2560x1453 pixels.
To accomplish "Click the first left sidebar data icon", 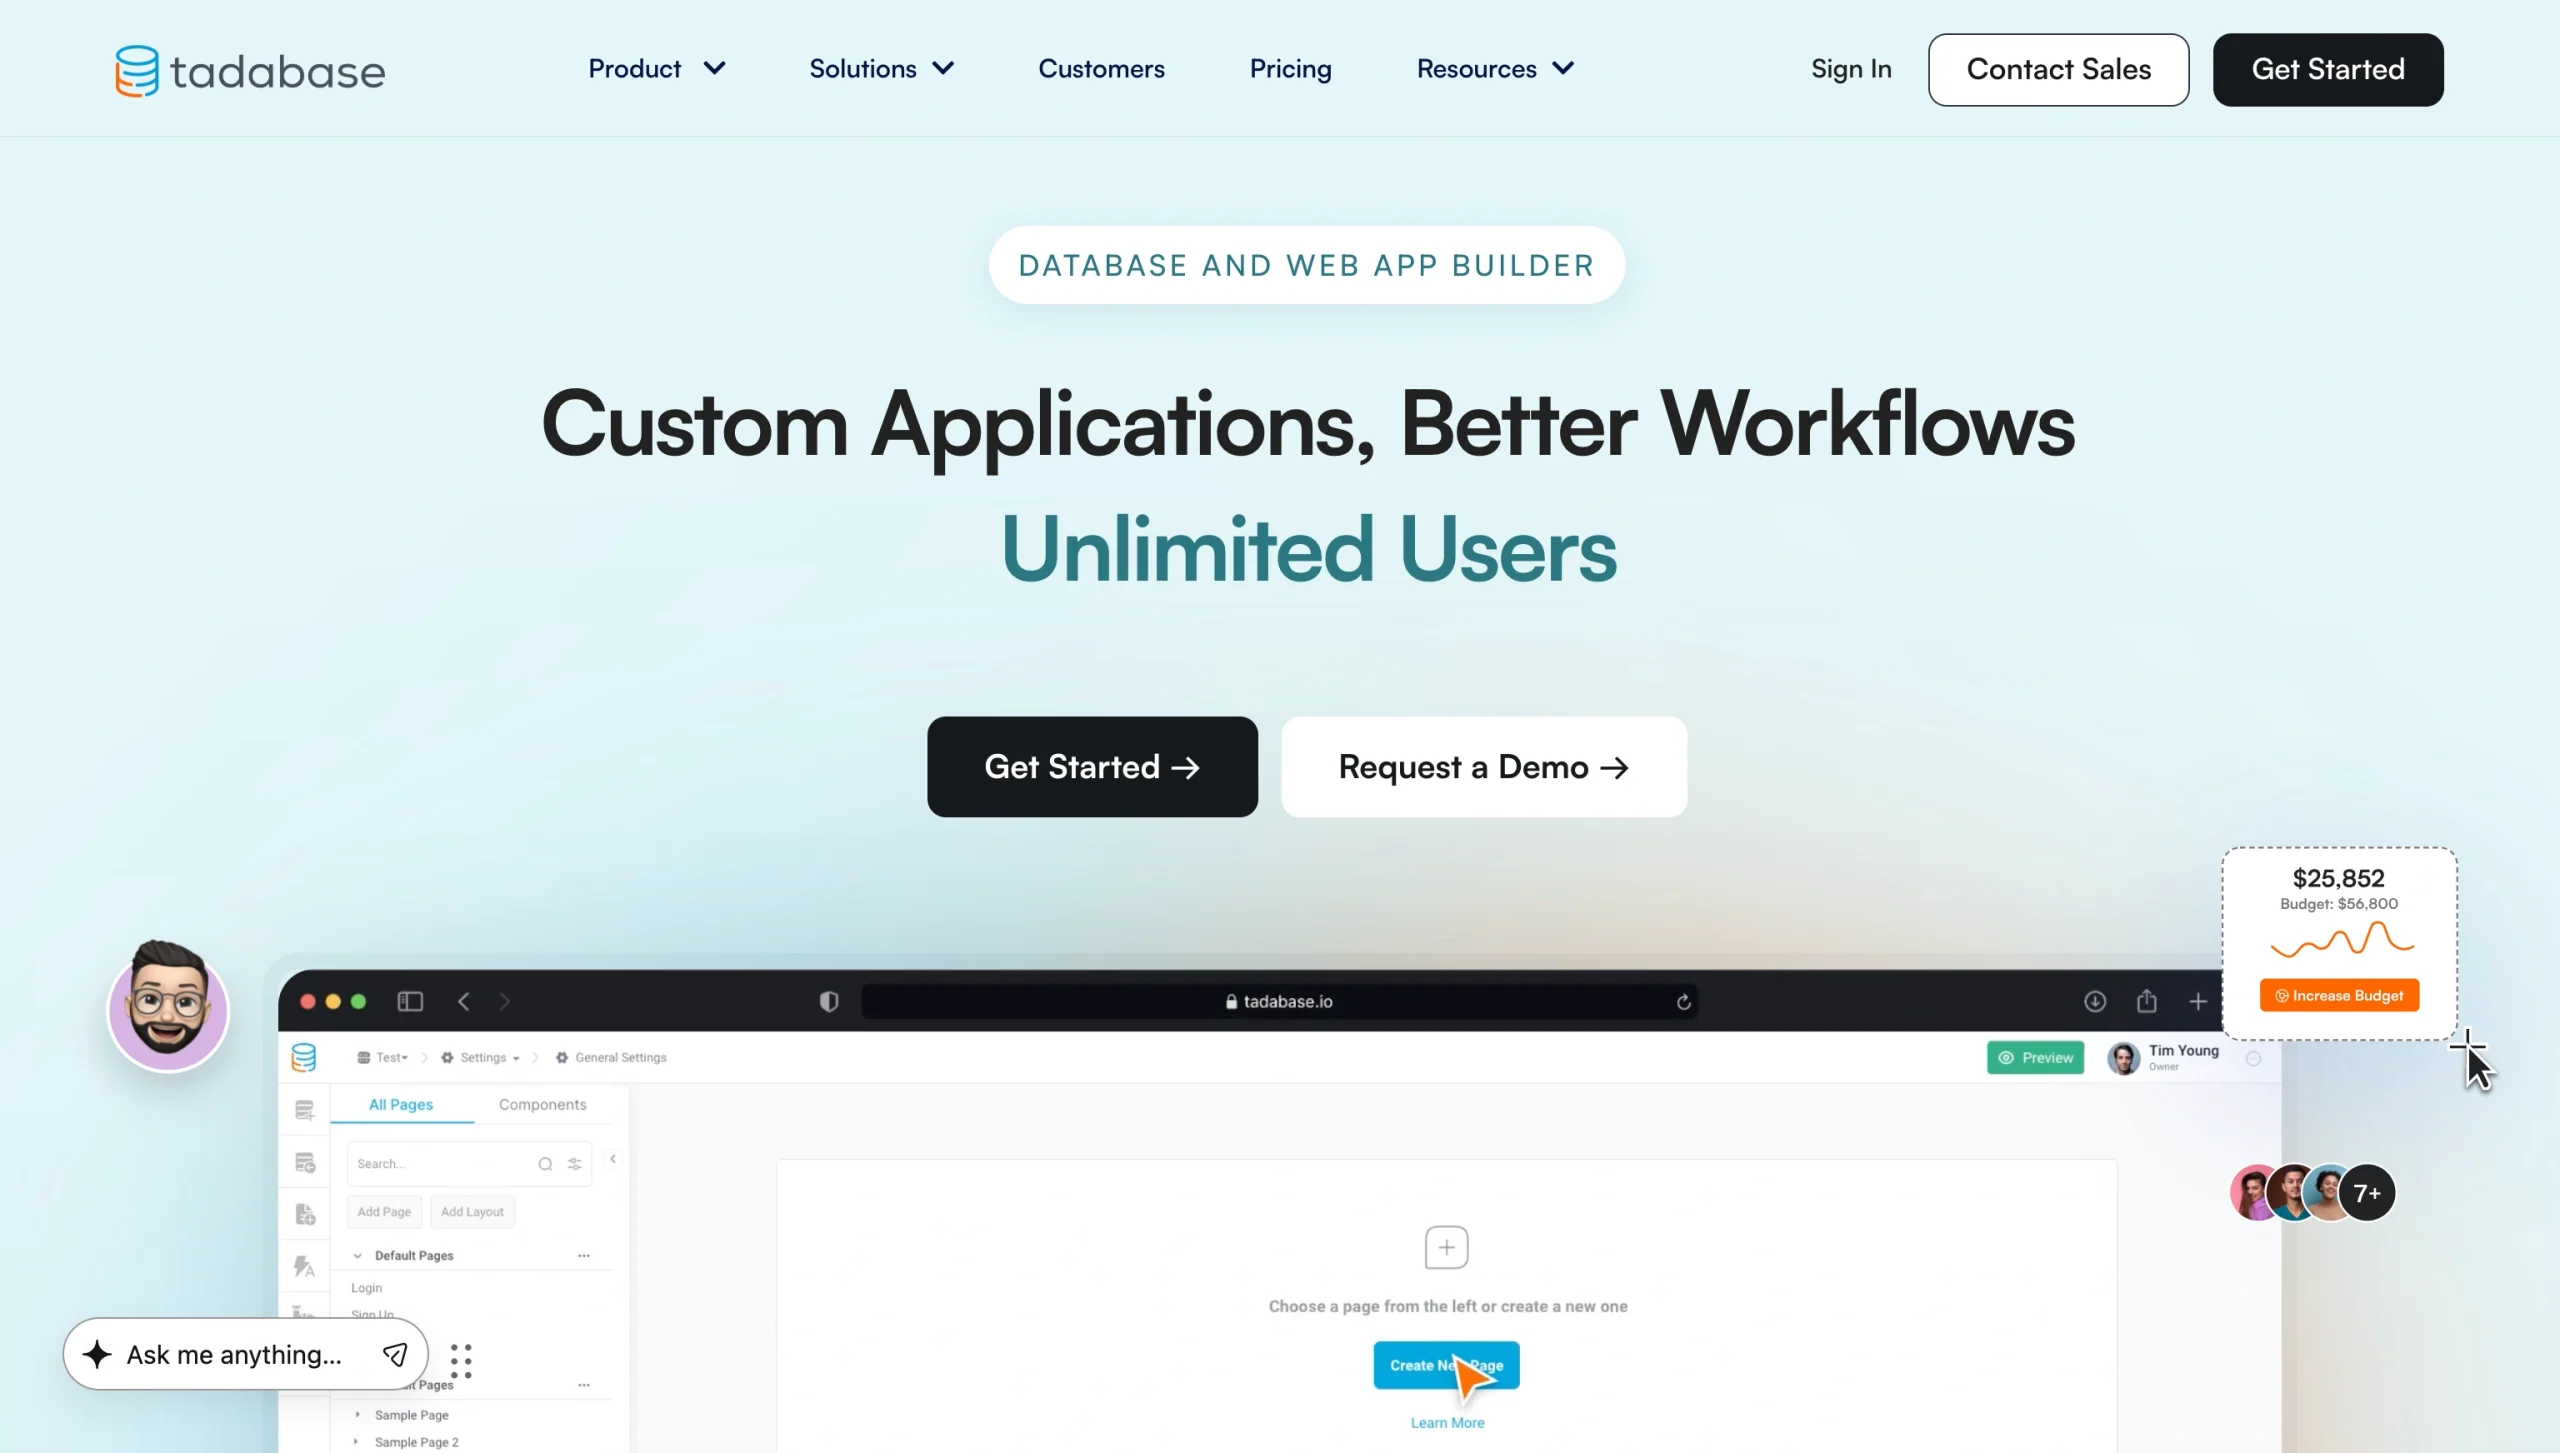I will [305, 1110].
